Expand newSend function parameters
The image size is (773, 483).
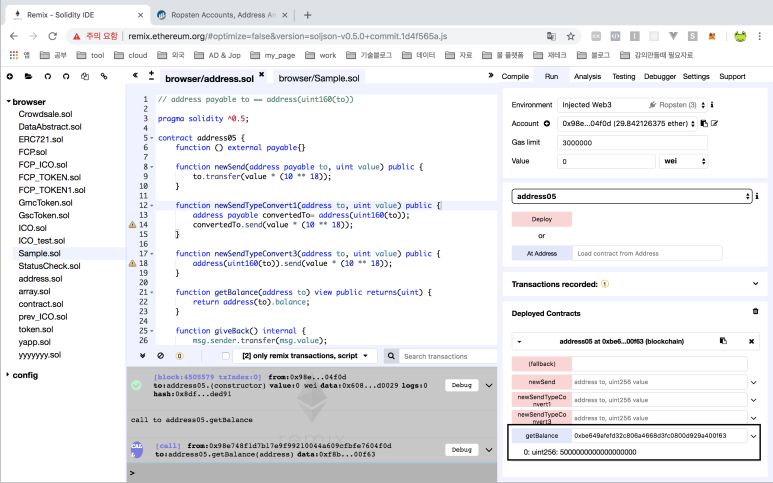point(754,382)
